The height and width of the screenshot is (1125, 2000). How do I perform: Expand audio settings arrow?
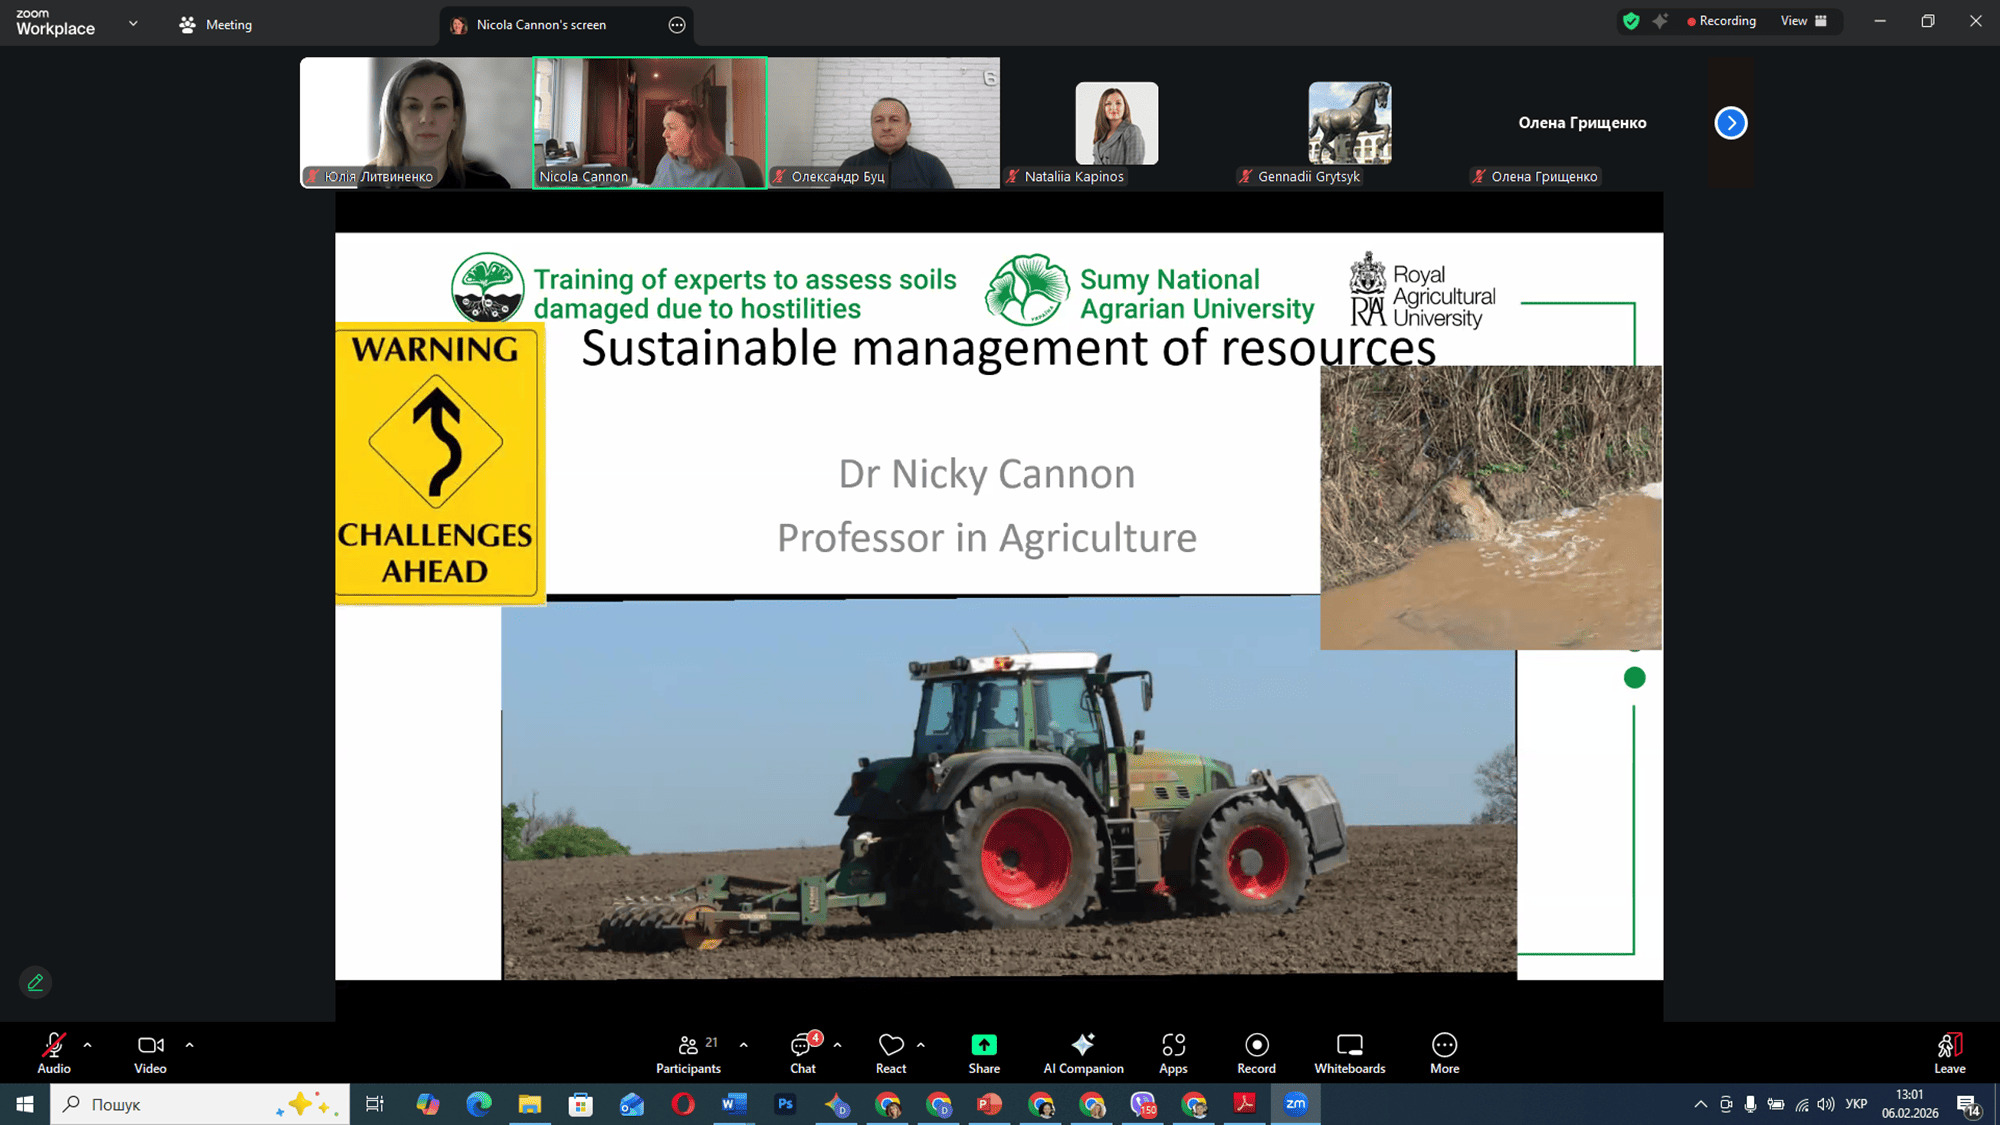(88, 1045)
